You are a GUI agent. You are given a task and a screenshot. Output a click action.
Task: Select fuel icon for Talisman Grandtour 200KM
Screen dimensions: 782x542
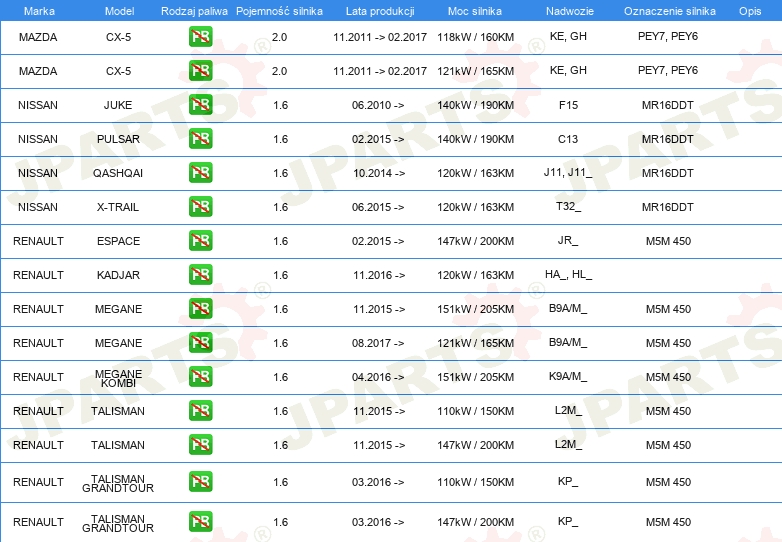200,522
